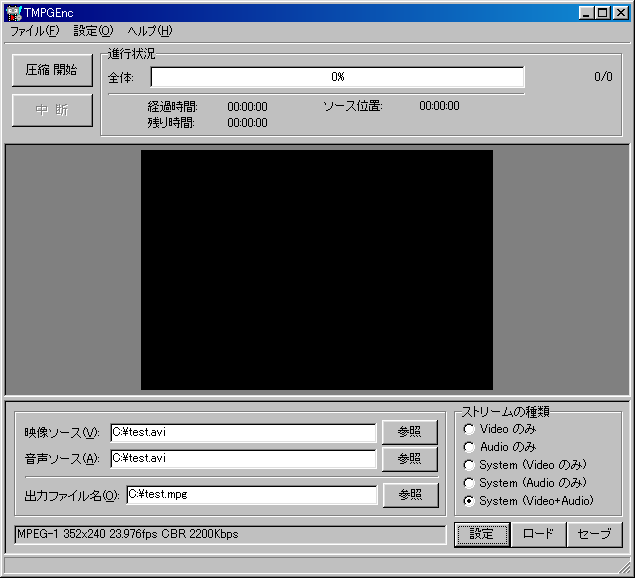This screenshot has height=578, width=635.
Task: Select System (Audio のみ) option
Action: [525, 483]
